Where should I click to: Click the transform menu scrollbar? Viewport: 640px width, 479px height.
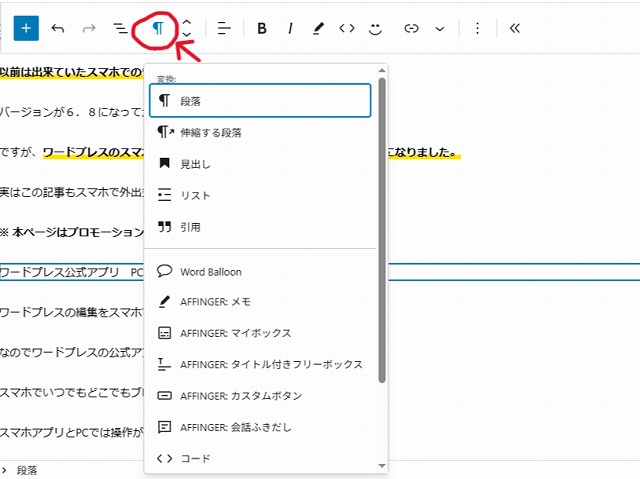tap(381, 230)
